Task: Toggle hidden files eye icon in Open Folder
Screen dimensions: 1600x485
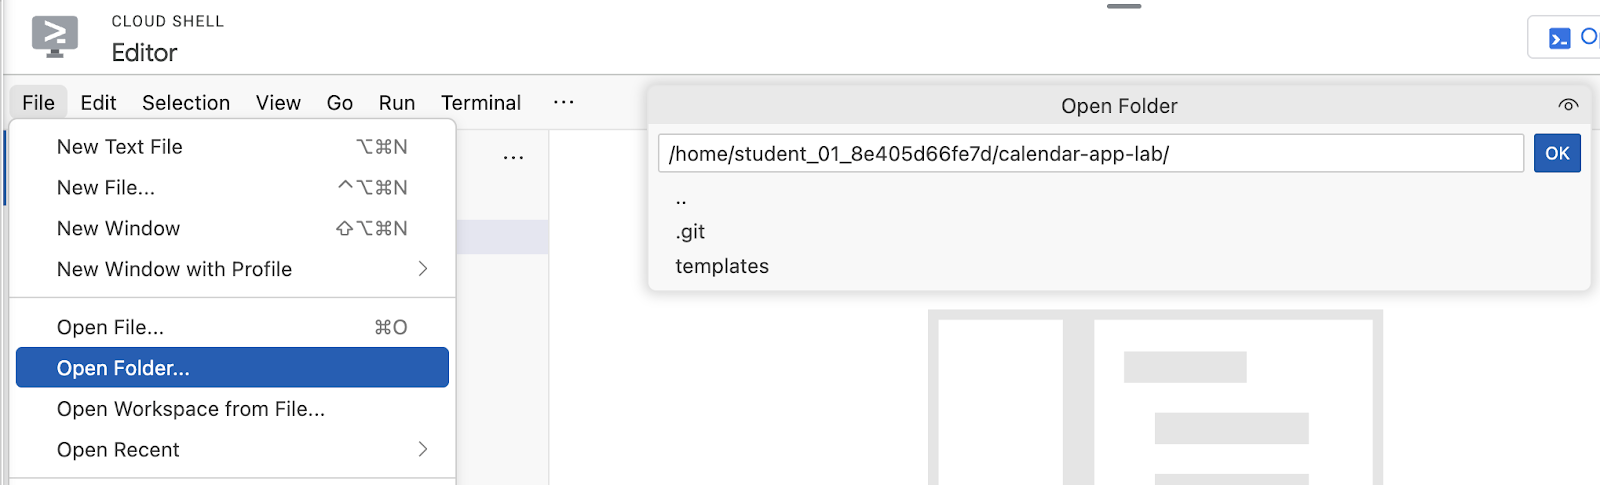Action: pos(1568,105)
